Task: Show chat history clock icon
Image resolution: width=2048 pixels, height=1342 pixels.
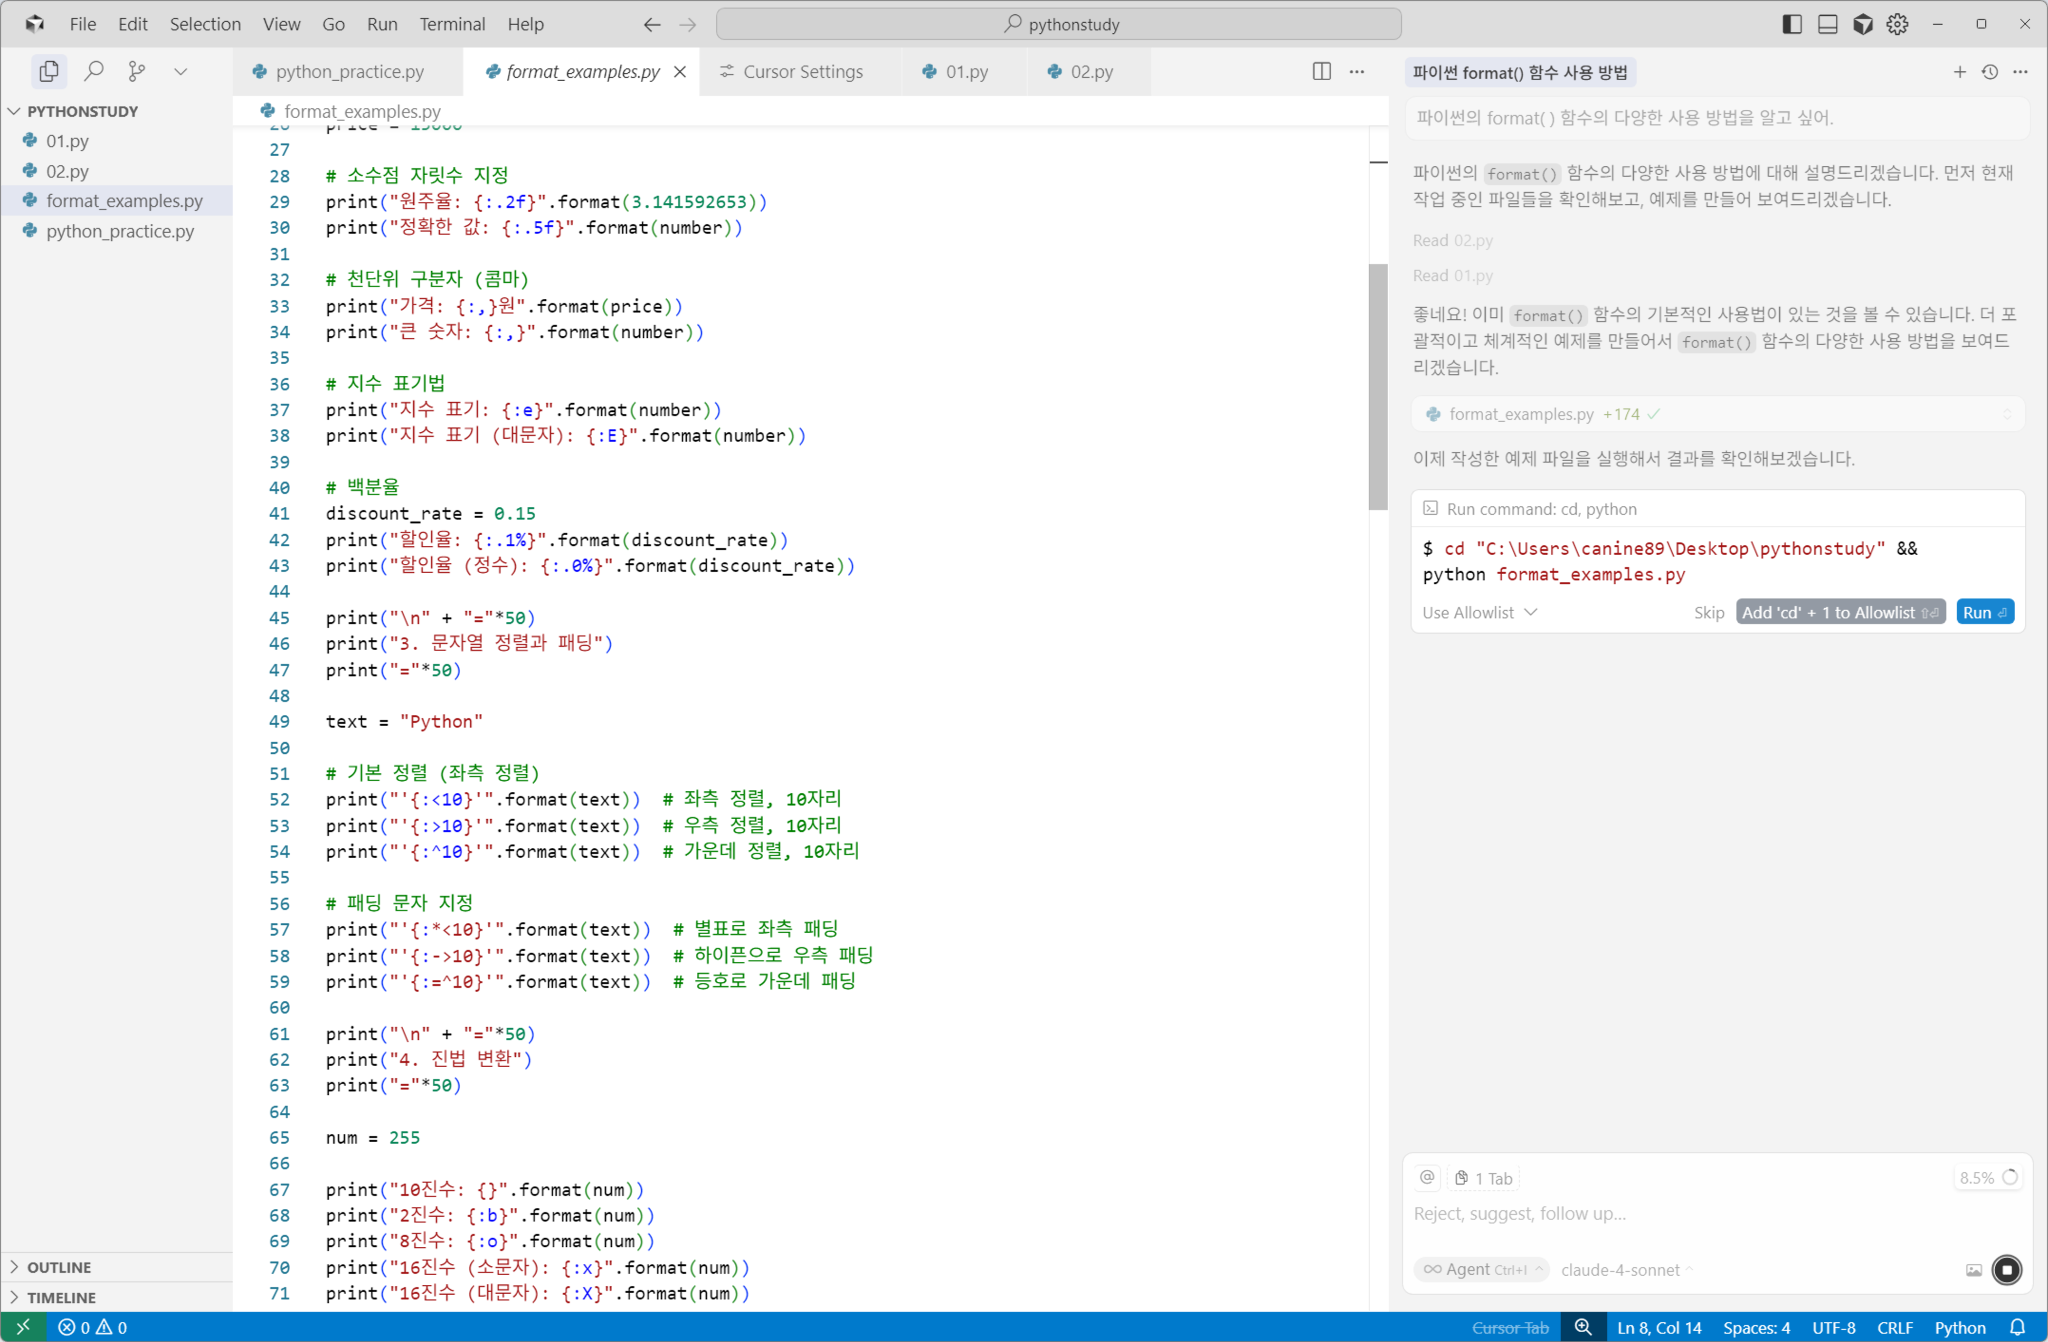Action: click(1990, 72)
